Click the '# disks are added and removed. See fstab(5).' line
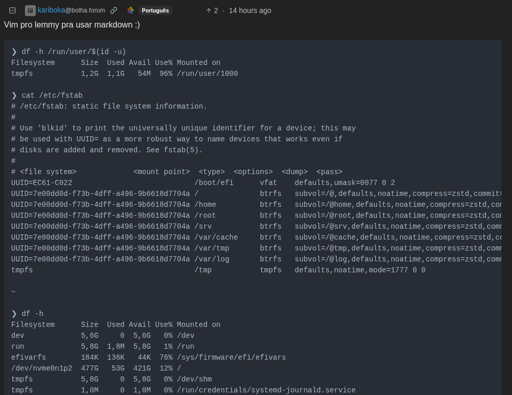The height and width of the screenshot is (395, 512). [107, 150]
